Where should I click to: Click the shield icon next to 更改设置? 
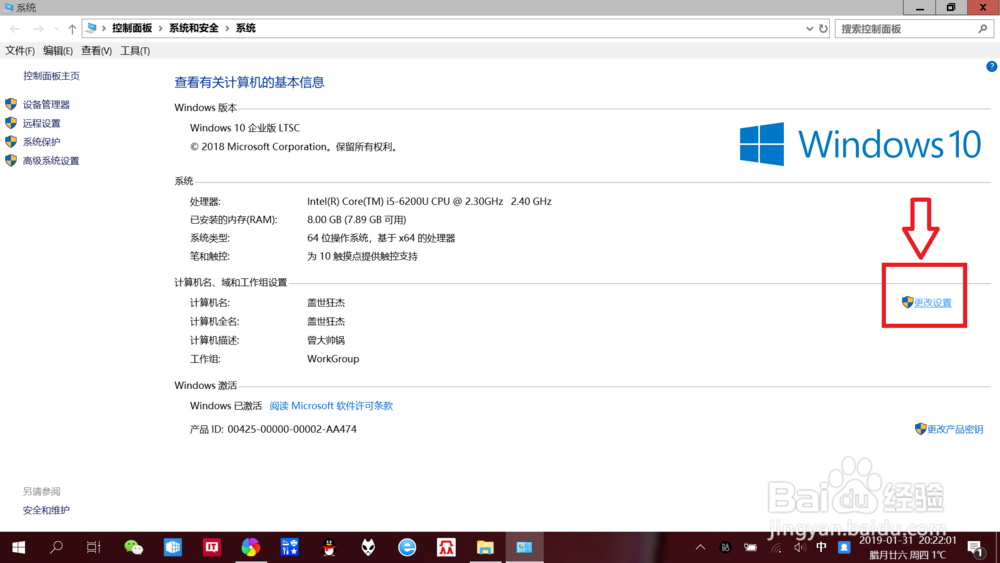pos(908,302)
